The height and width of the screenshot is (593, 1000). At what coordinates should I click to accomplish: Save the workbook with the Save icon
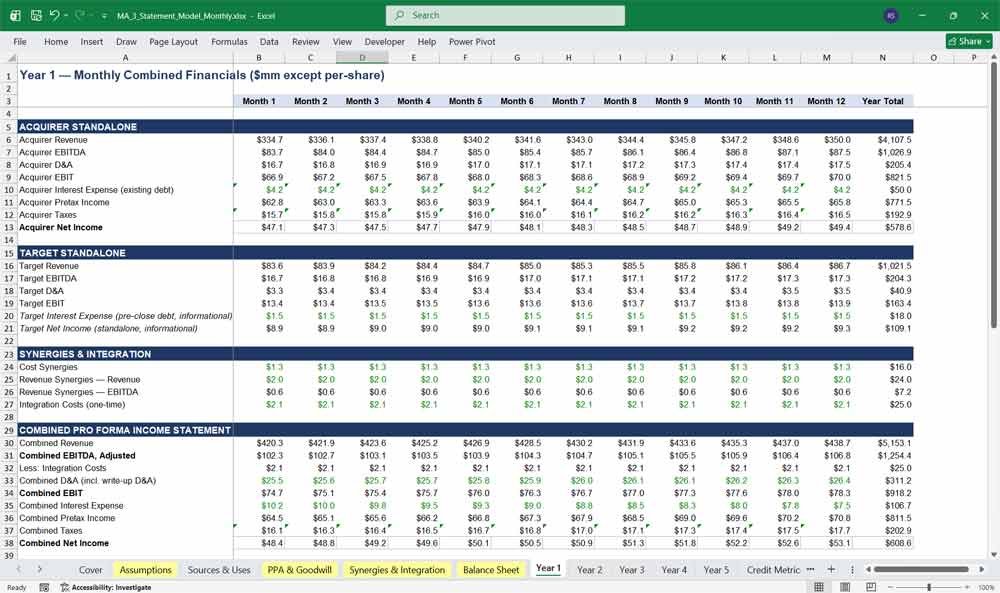[x=36, y=15]
